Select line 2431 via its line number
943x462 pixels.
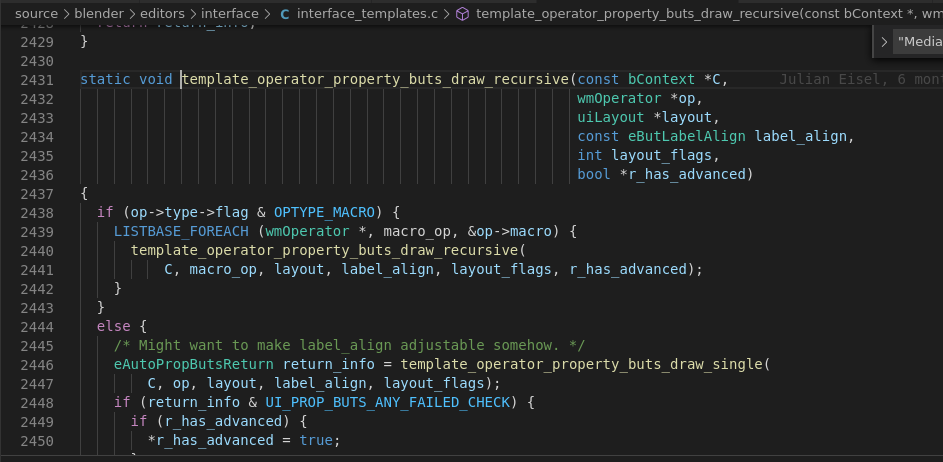(37, 80)
